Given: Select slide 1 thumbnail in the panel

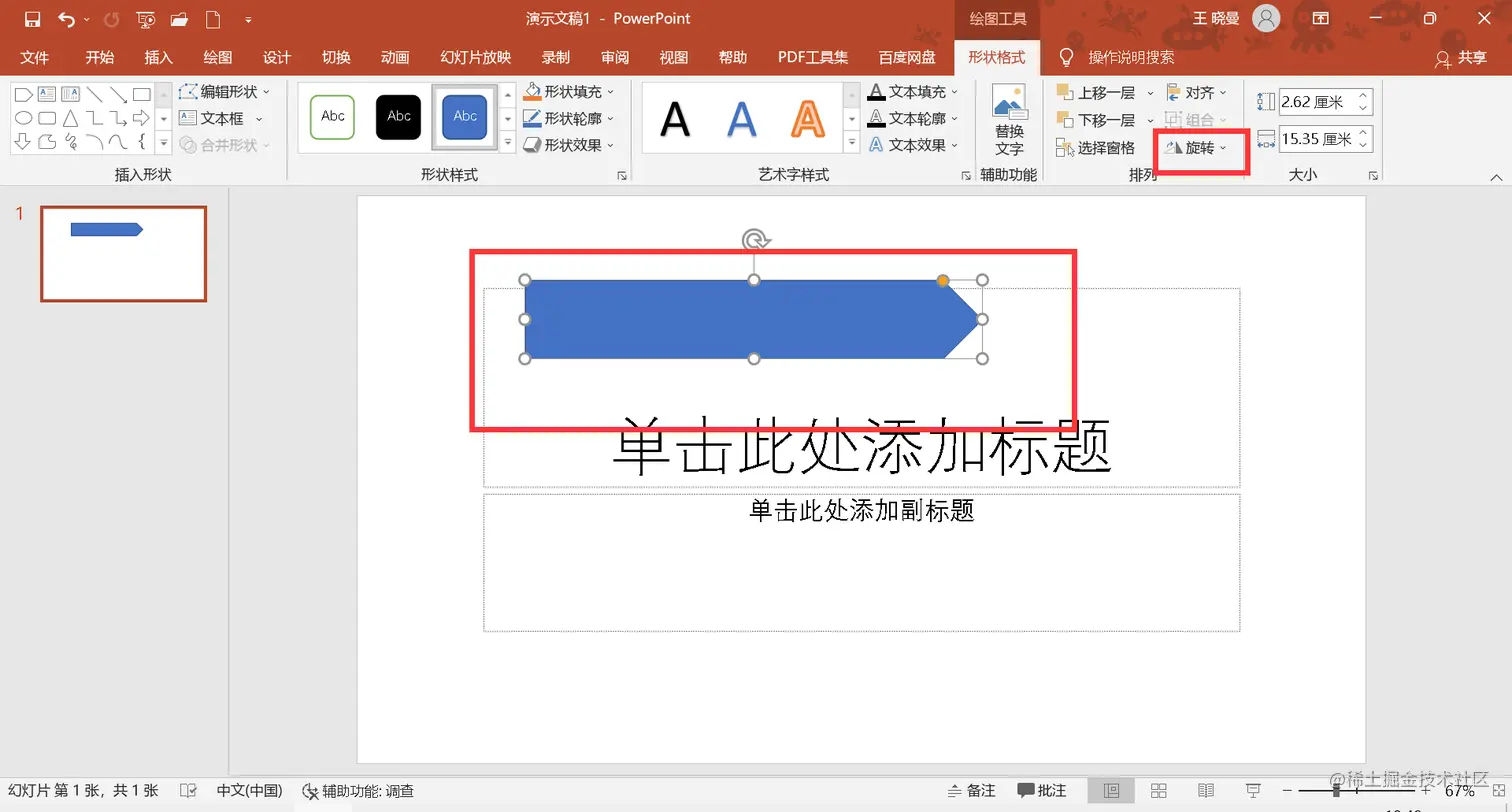Looking at the screenshot, I should [123, 254].
